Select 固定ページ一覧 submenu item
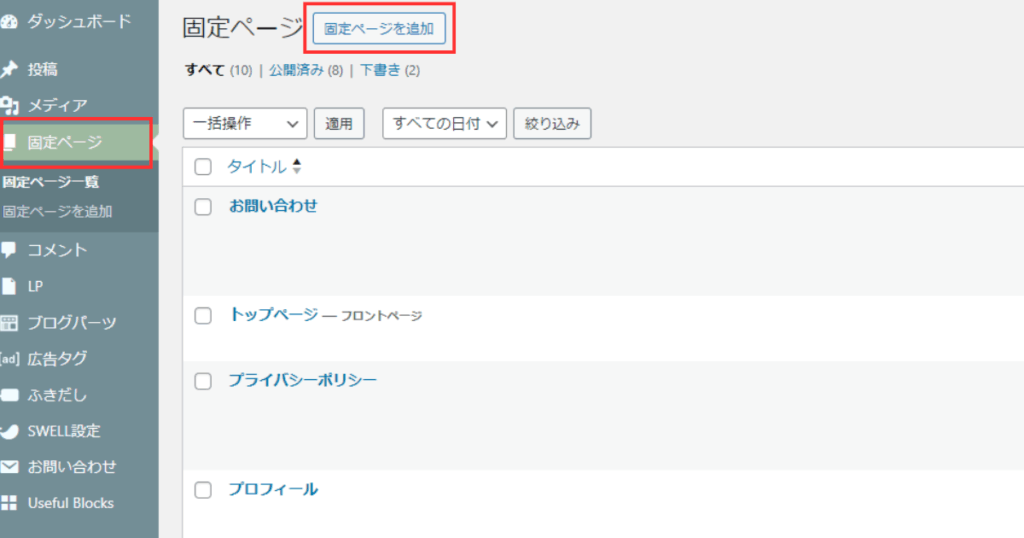 (50, 182)
